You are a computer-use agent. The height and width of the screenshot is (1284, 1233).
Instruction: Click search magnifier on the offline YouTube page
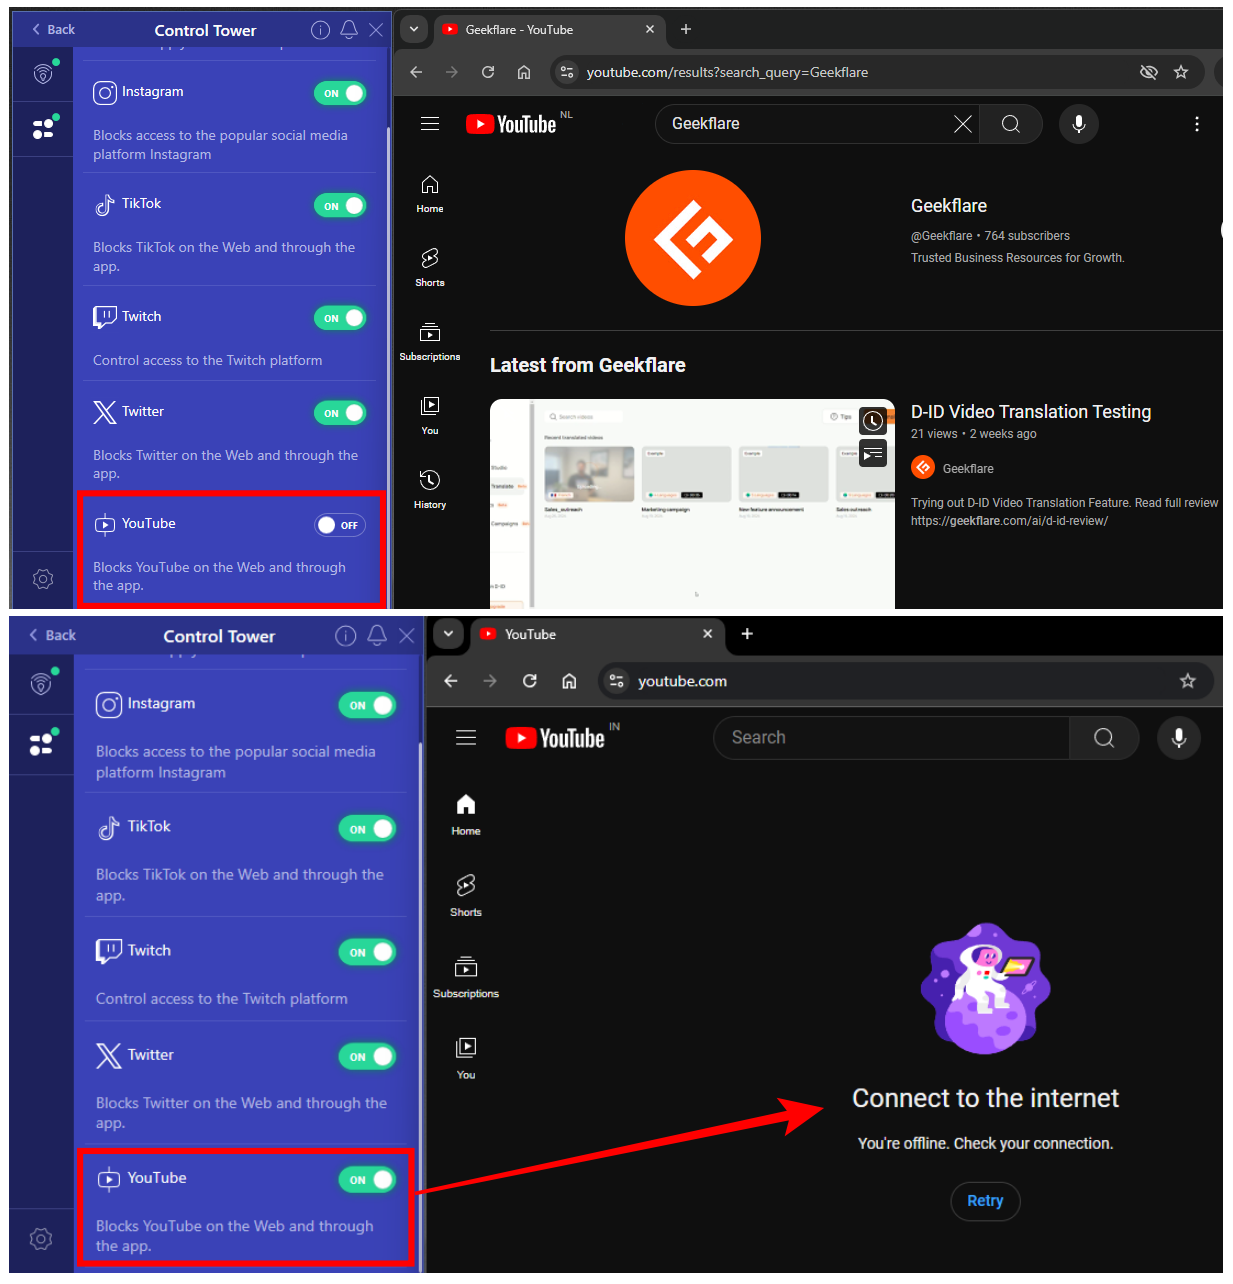[1104, 738]
